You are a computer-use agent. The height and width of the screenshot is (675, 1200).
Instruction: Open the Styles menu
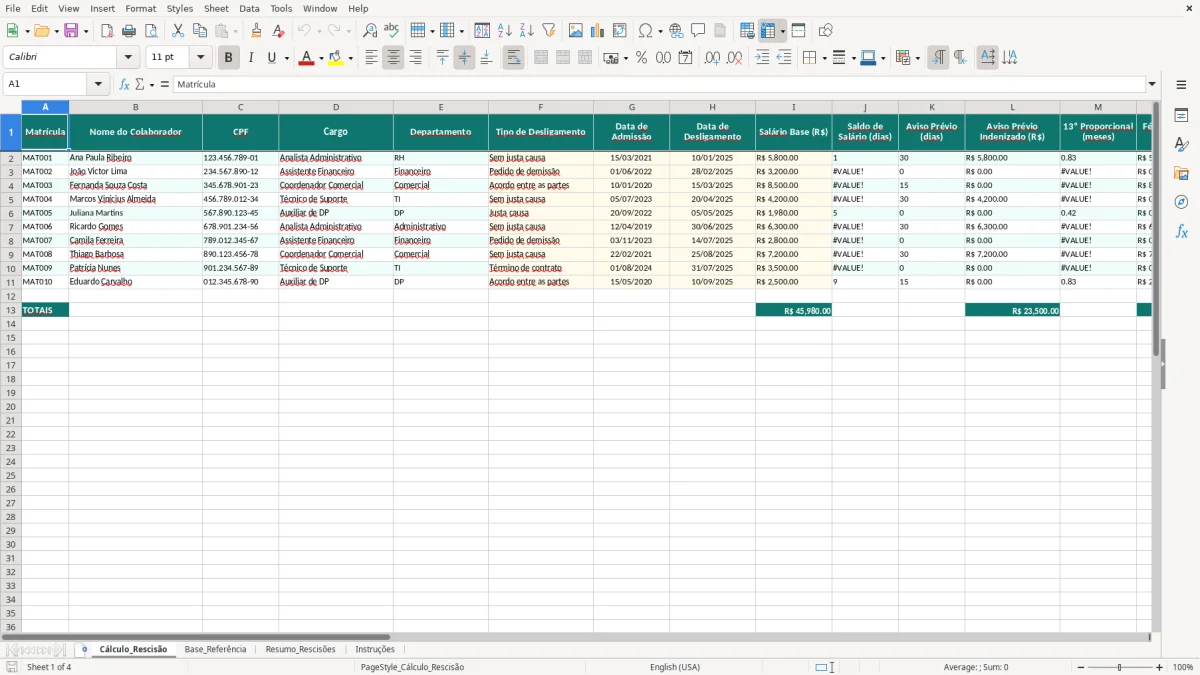tap(180, 8)
